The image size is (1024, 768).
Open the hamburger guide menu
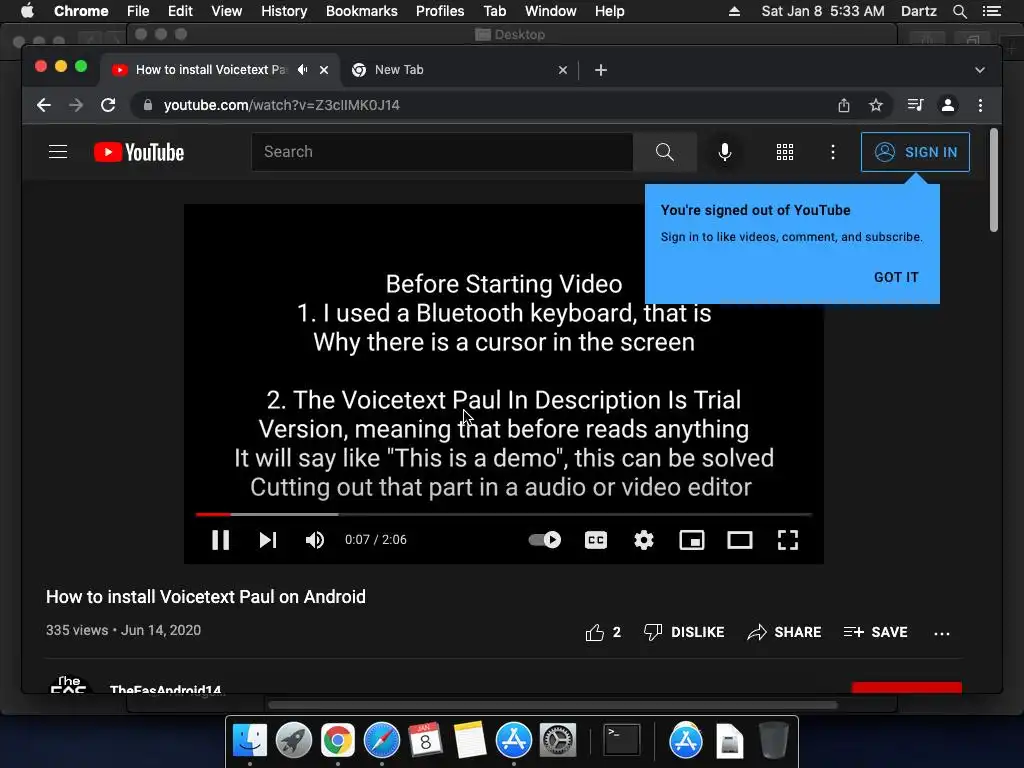tap(58, 152)
